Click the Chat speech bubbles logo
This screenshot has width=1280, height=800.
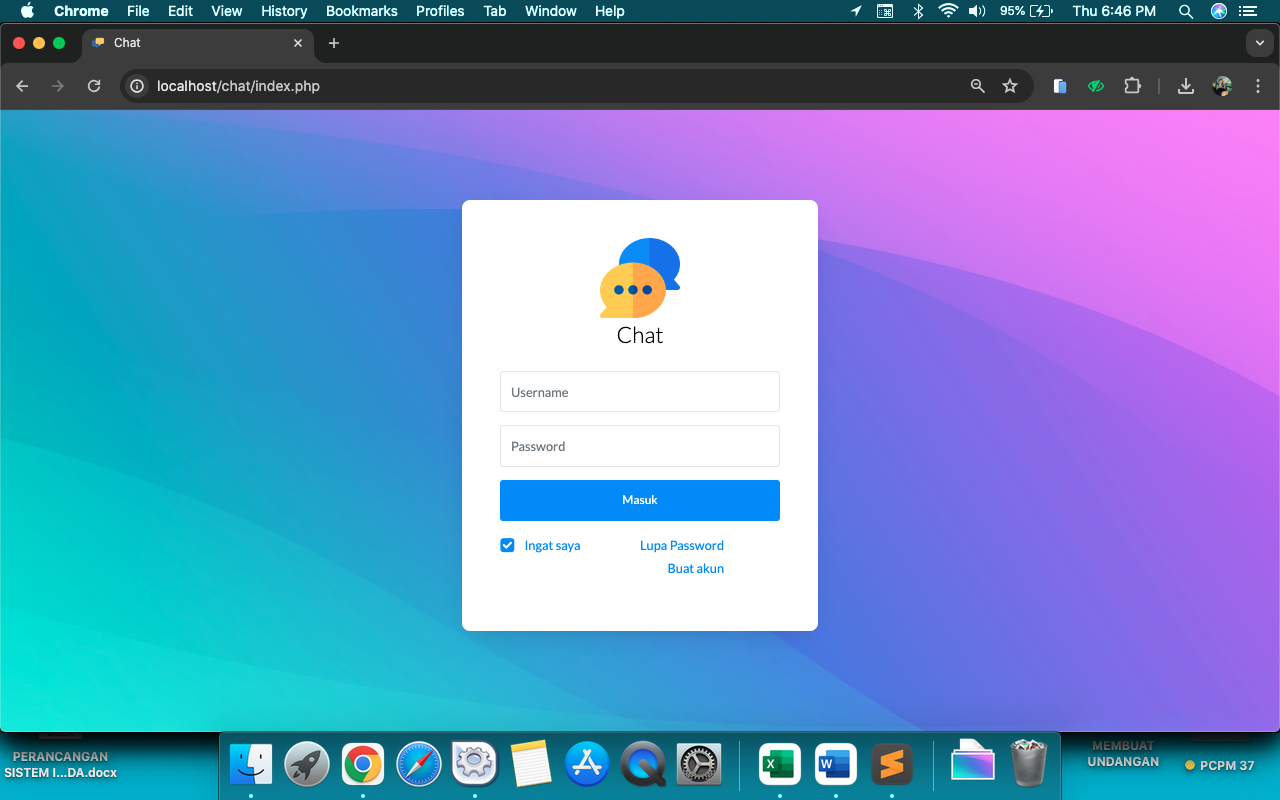(x=640, y=278)
